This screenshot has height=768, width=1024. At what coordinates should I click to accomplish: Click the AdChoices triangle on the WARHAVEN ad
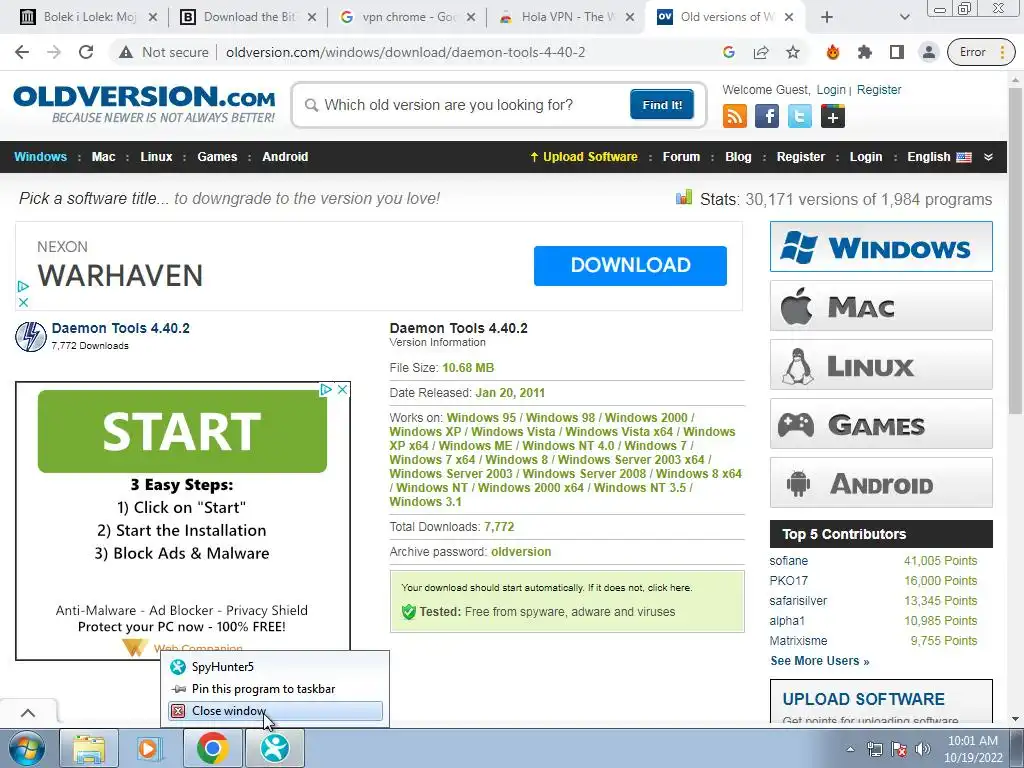(x=23, y=286)
